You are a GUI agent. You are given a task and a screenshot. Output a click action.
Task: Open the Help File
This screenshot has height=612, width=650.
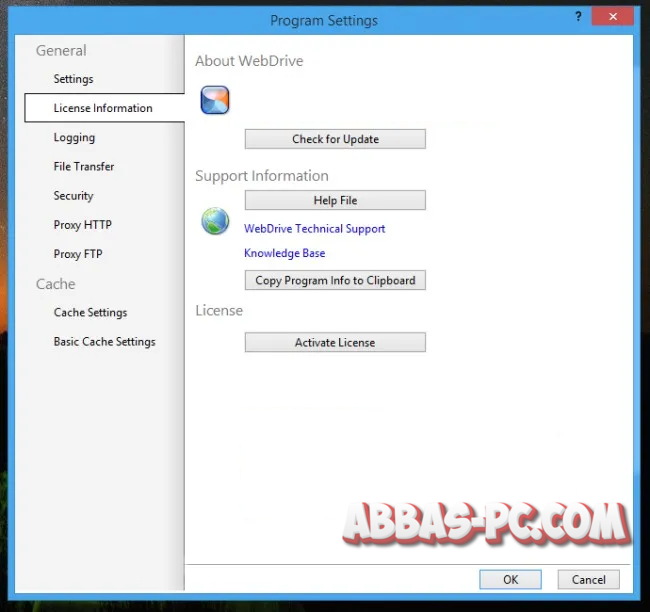pos(335,200)
